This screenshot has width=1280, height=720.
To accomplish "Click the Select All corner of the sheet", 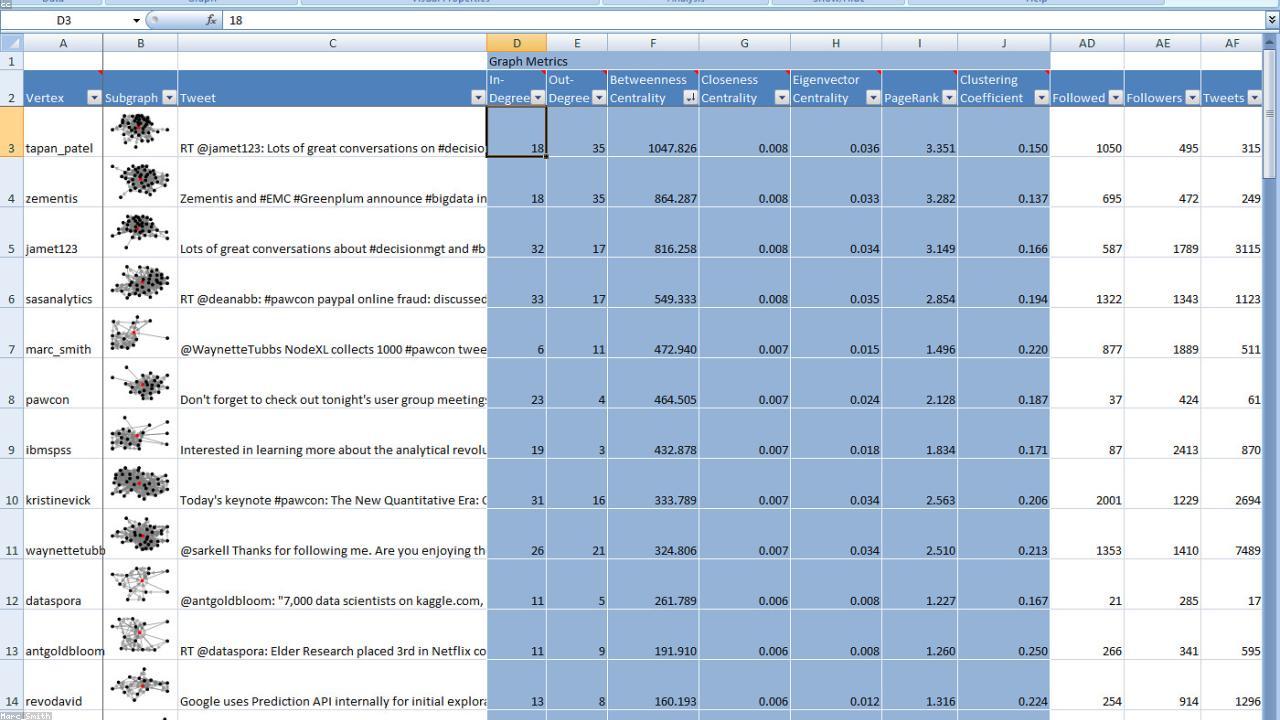I will 11,43.
